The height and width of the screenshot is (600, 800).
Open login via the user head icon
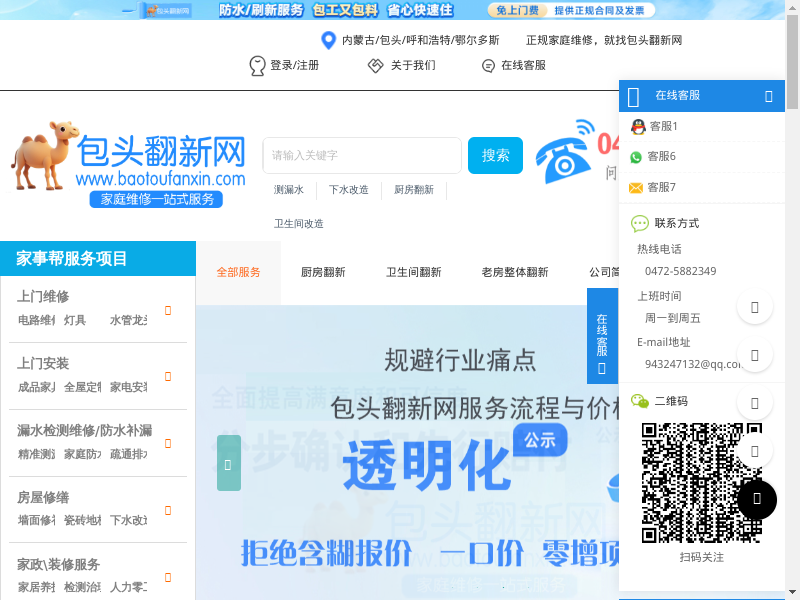(257, 66)
